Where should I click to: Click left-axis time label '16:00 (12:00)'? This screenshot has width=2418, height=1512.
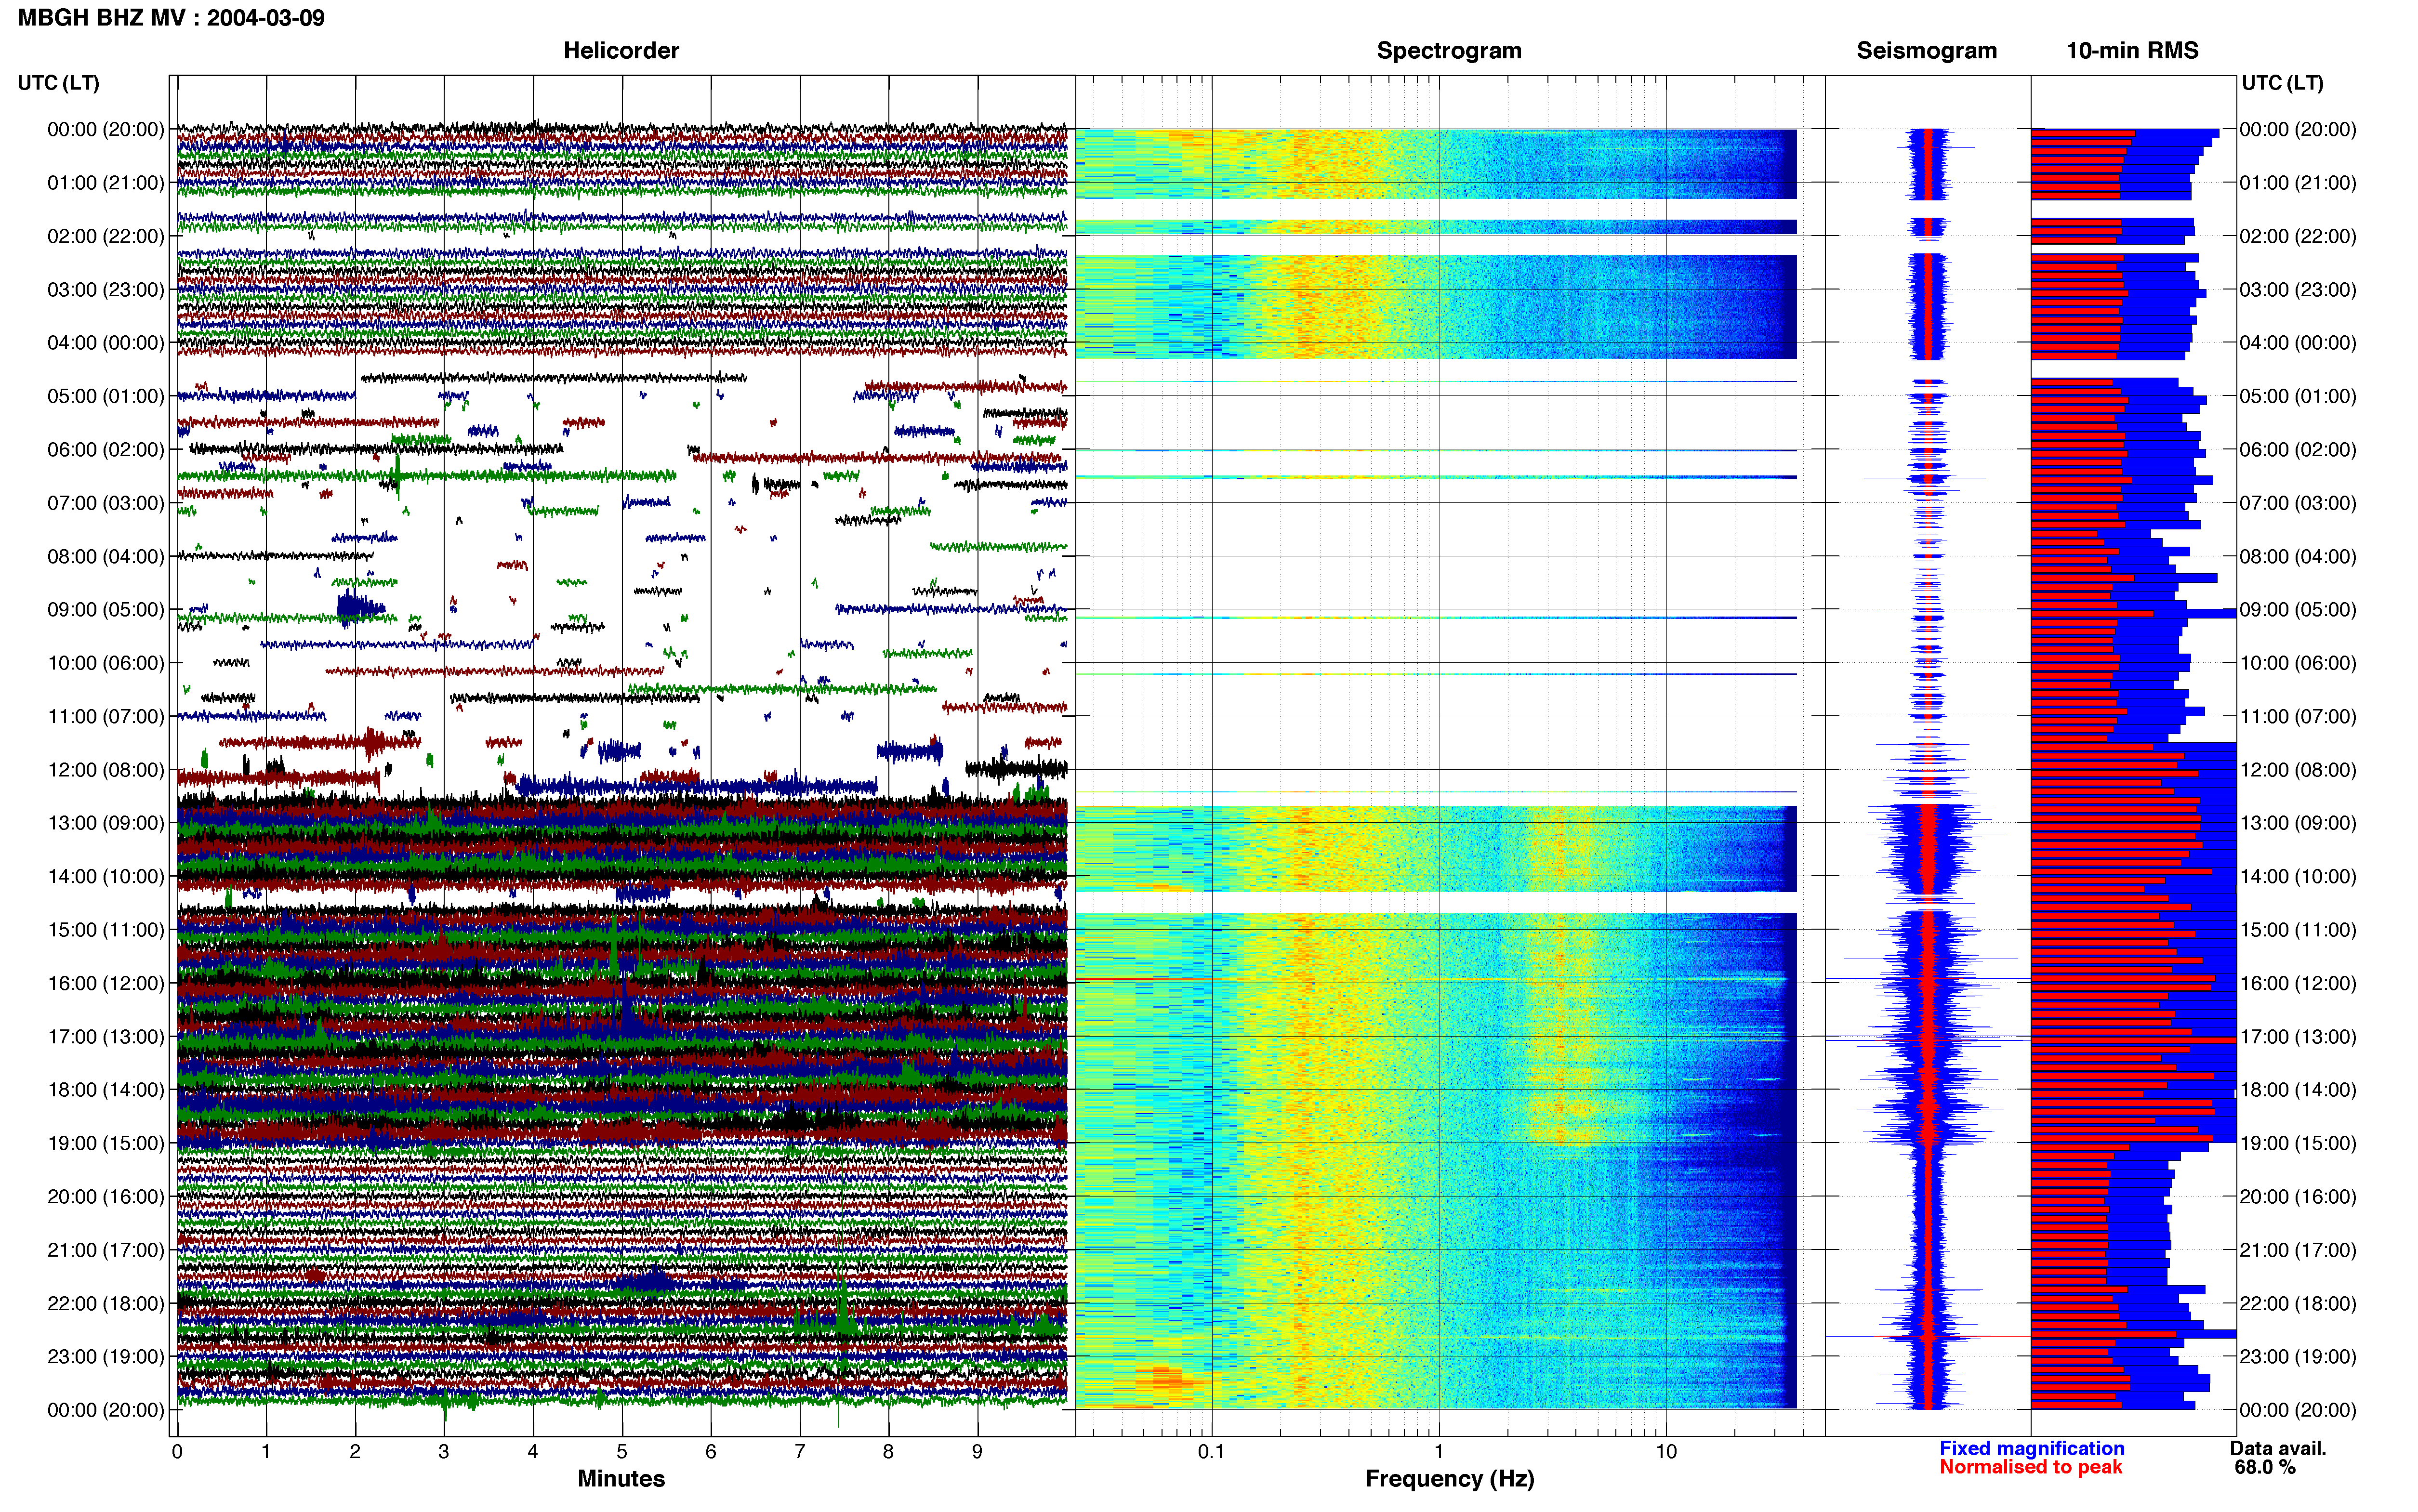(x=106, y=983)
